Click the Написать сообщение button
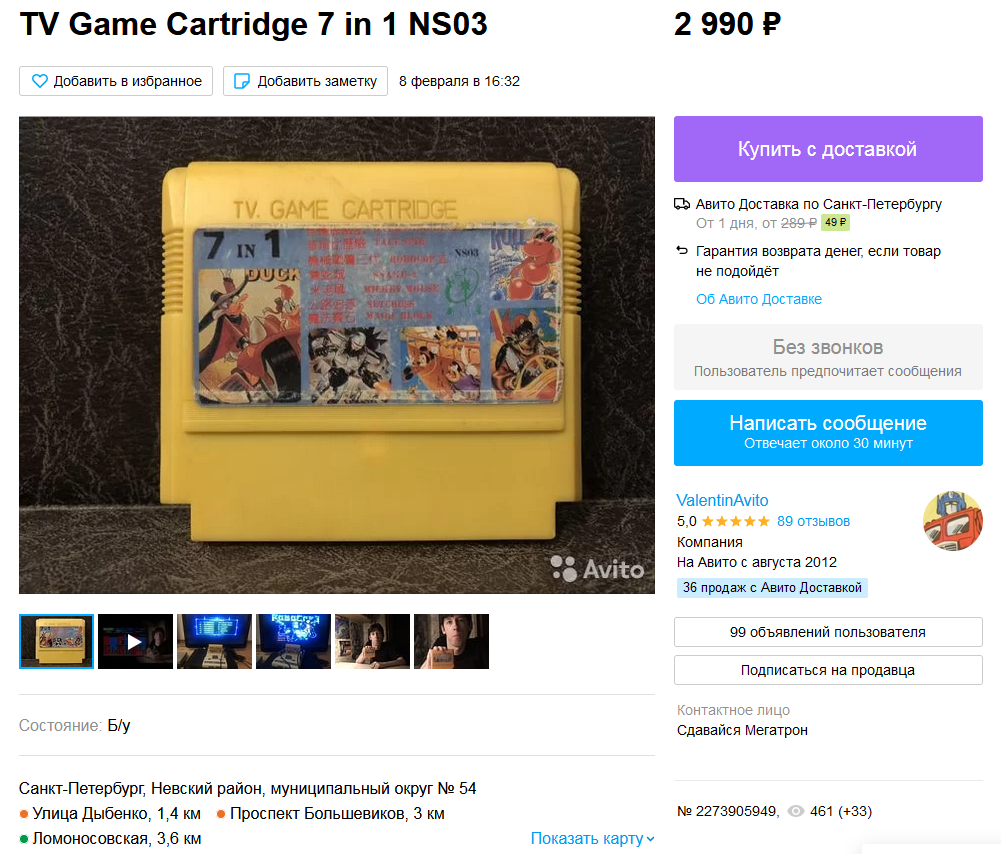Viewport: 1001px width, 854px height. click(x=828, y=433)
